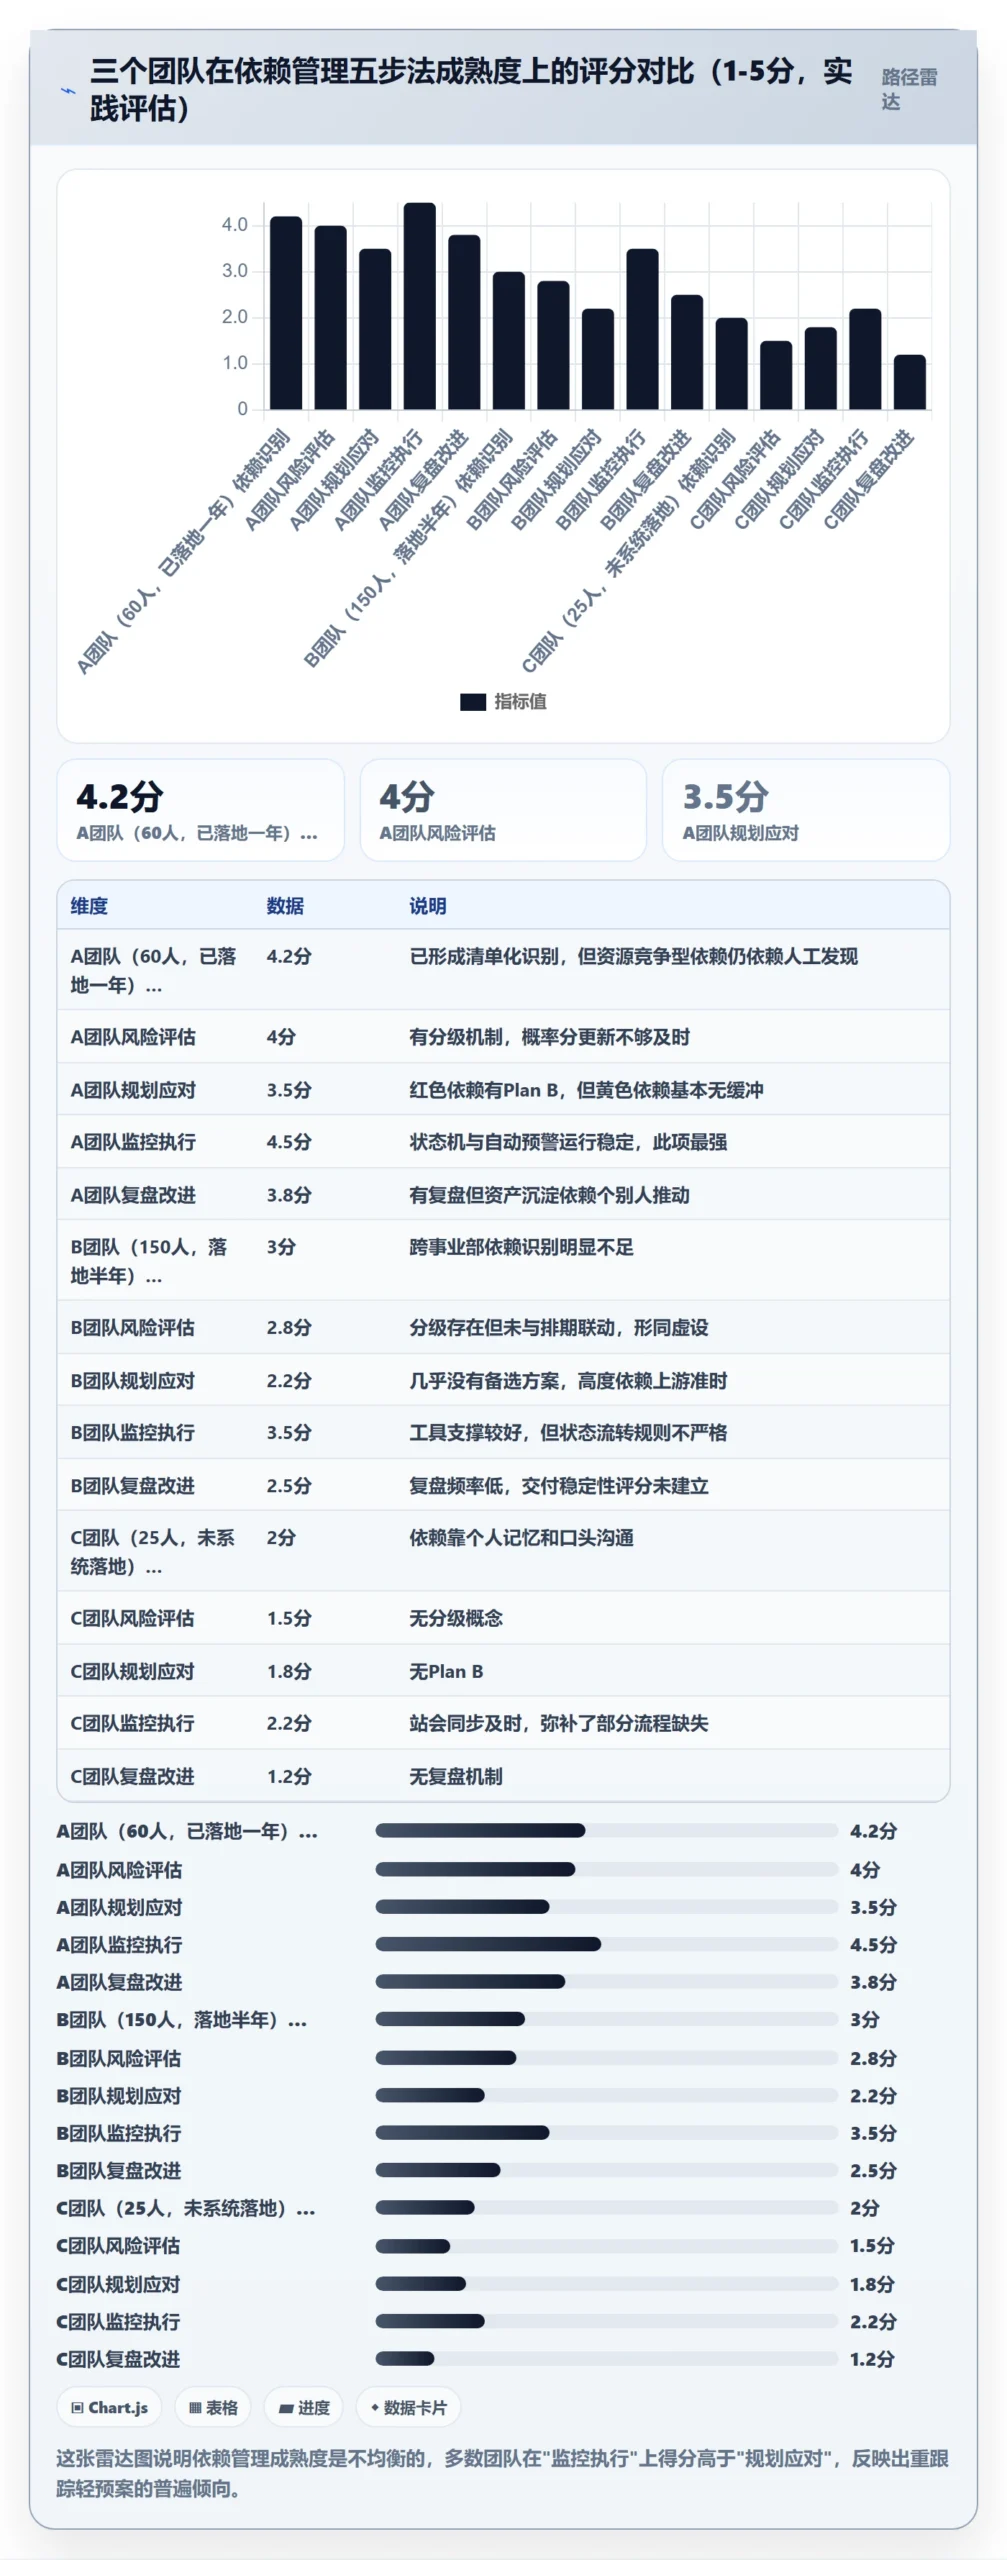
Task: Toggle the 指标值 legend swatch
Action: click(473, 702)
